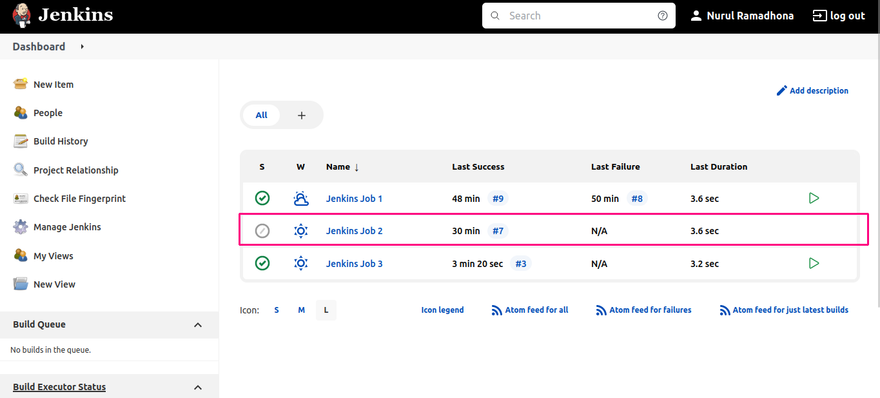Click the People icon in the sidebar

21,113
